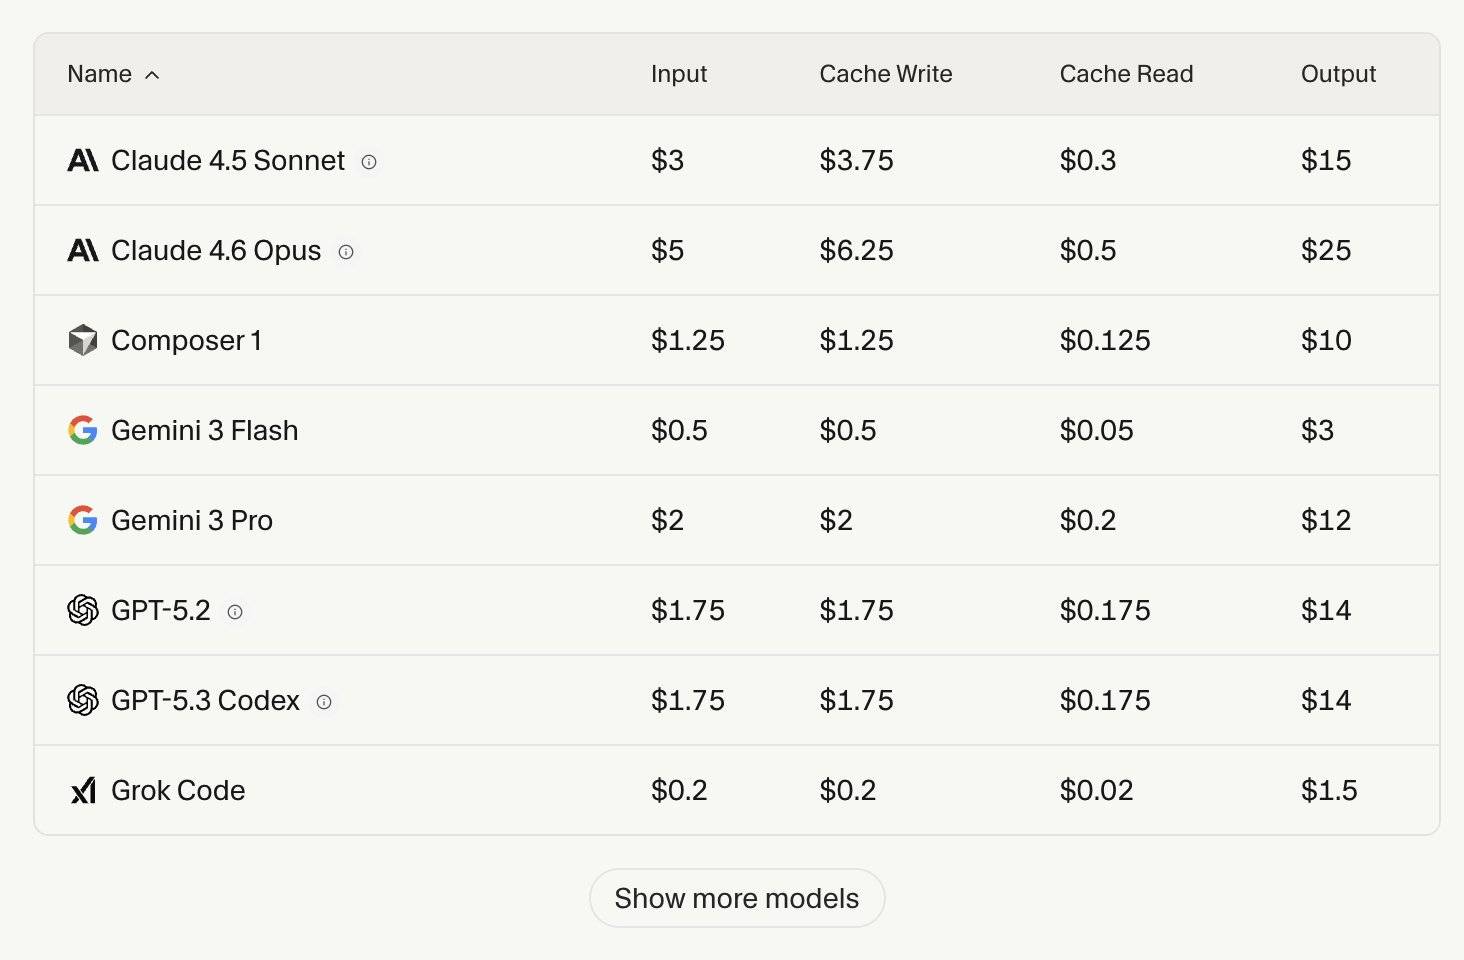The height and width of the screenshot is (960, 1464).
Task: Toggle sort order with the Name column arrow
Action: click(152, 75)
